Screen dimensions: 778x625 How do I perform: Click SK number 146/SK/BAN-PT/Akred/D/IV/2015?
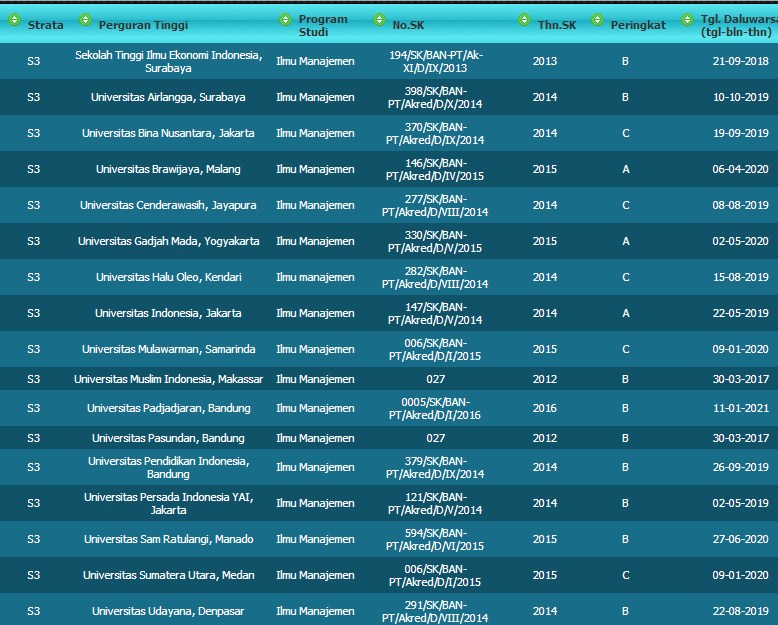tap(435, 169)
